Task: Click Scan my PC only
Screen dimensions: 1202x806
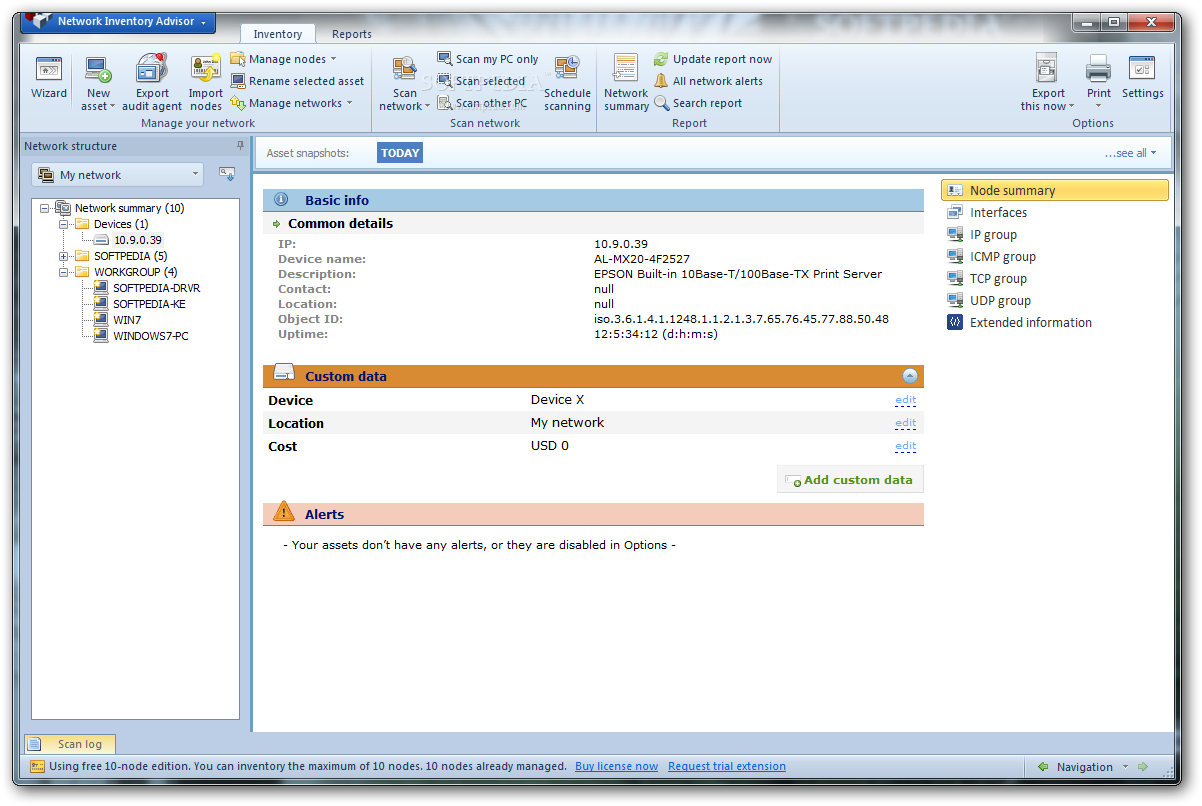Action: 488,59
